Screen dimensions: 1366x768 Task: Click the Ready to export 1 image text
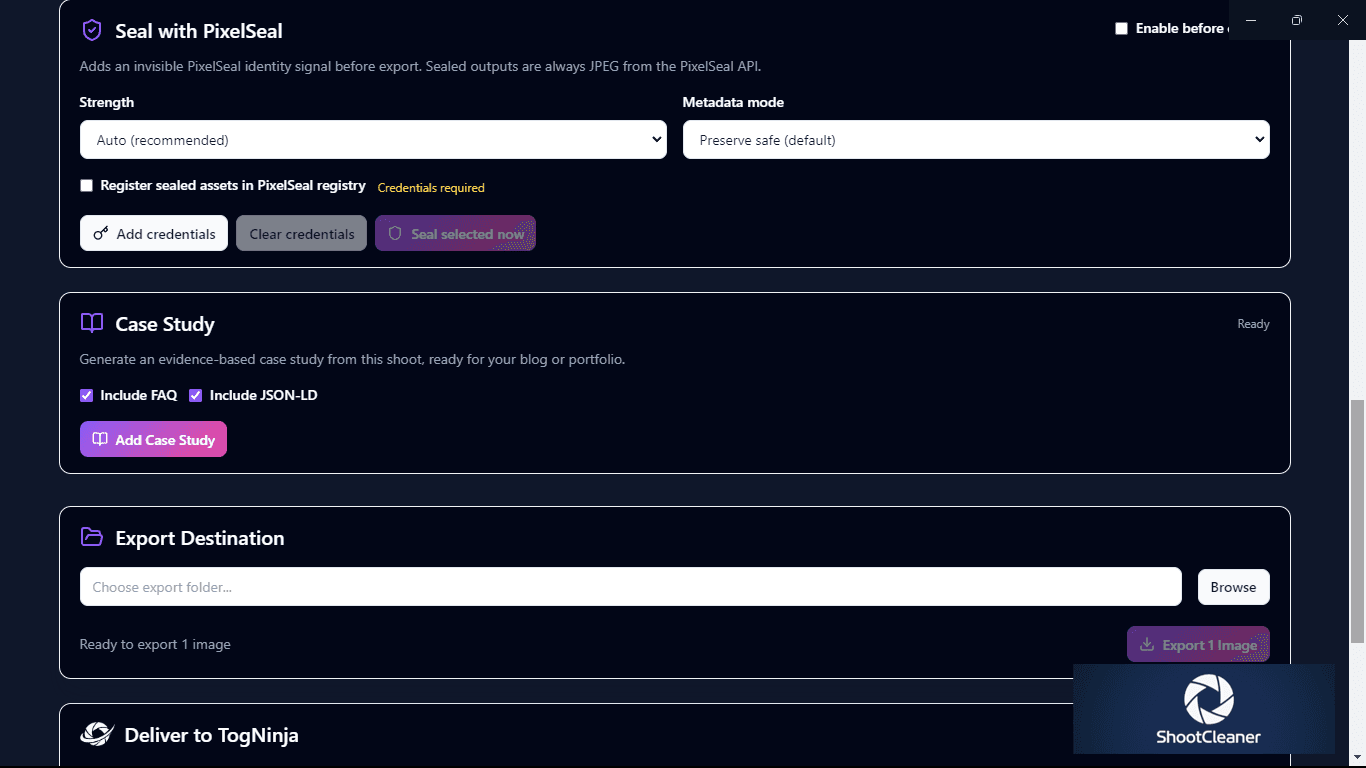(x=155, y=644)
